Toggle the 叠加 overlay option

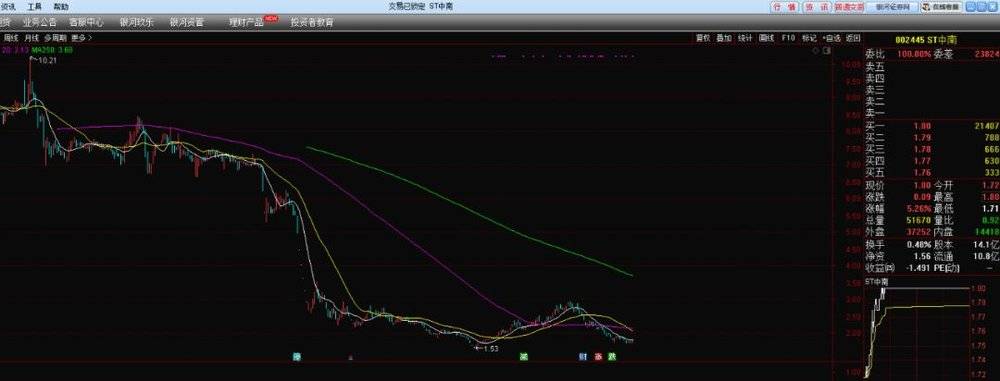[723, 38]
